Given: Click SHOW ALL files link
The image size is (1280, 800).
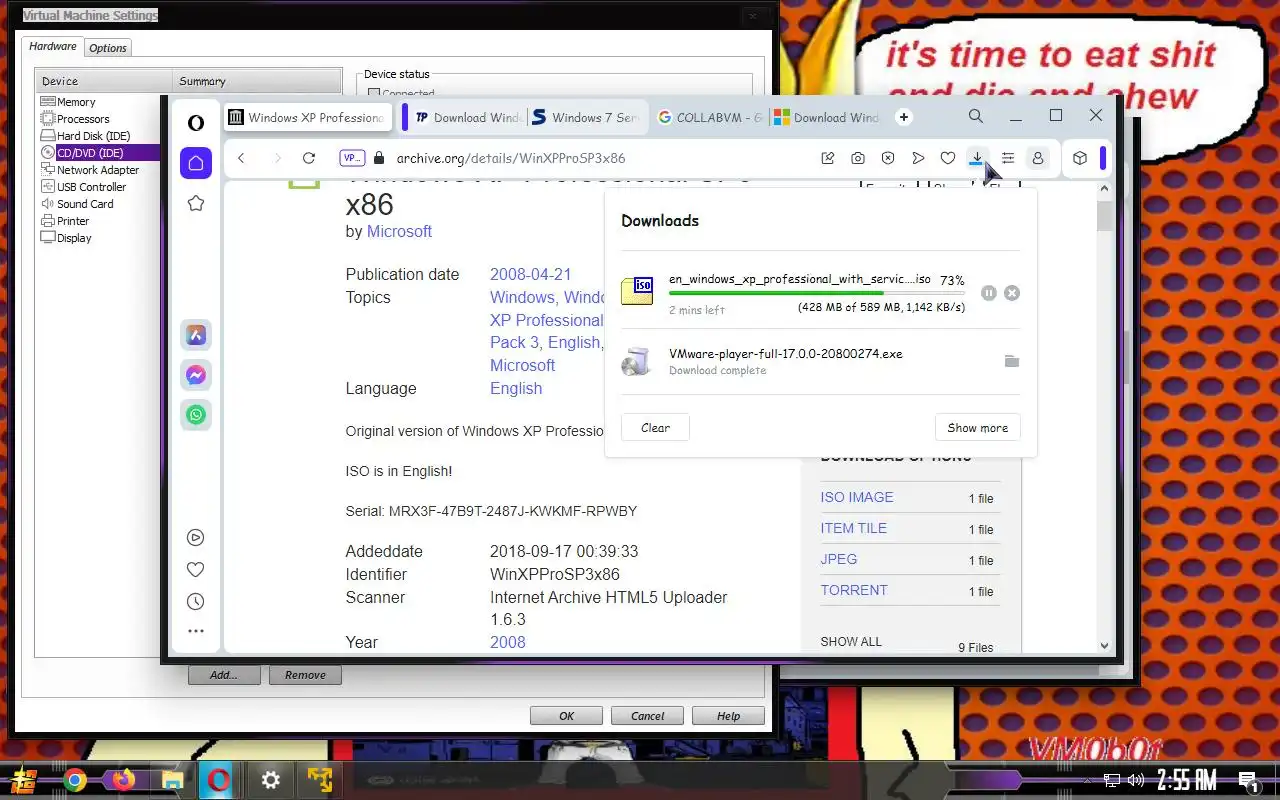Looking at the screenshot, I should point(851,641).
